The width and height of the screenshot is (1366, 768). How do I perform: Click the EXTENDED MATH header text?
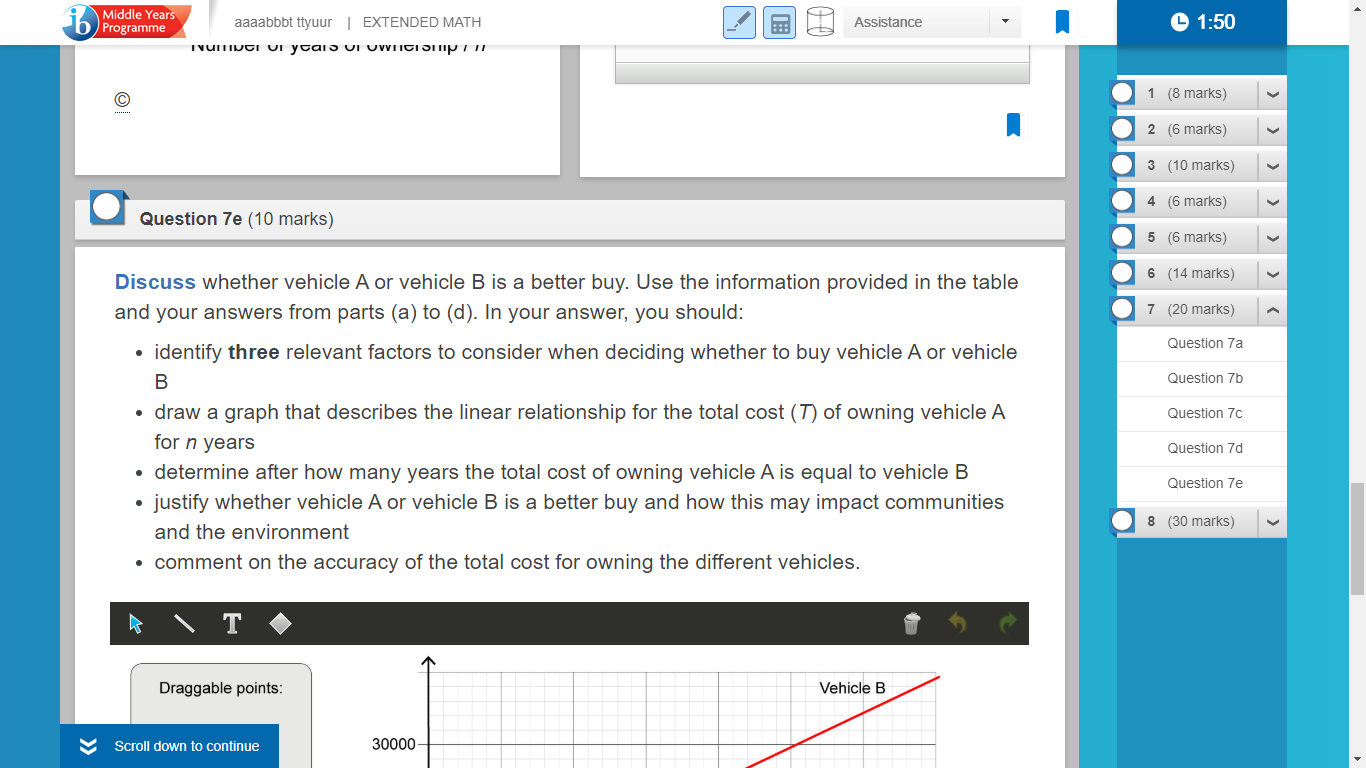pos(422,22)
